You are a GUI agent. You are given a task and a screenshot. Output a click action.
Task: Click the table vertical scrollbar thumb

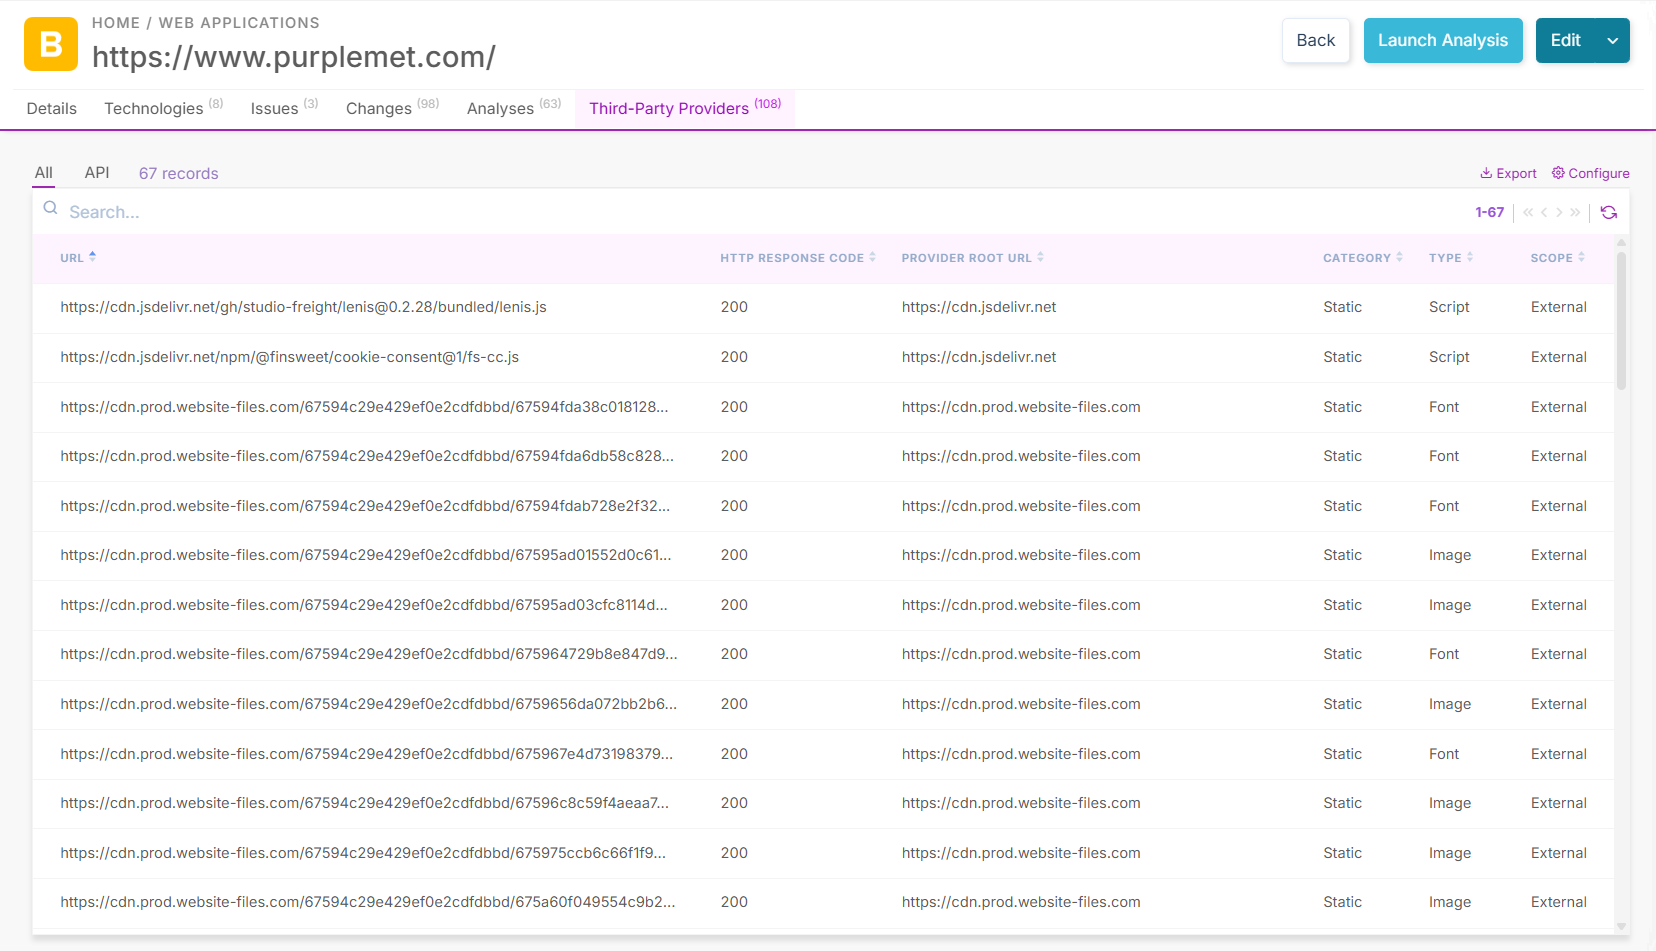(x=1621, y=320)
